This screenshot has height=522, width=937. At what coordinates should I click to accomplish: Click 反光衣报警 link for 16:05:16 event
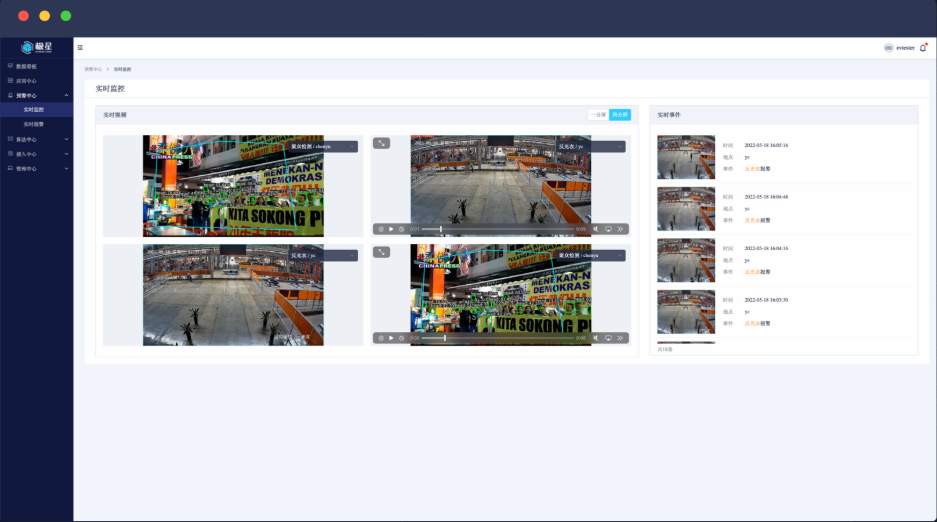point(757,169)
